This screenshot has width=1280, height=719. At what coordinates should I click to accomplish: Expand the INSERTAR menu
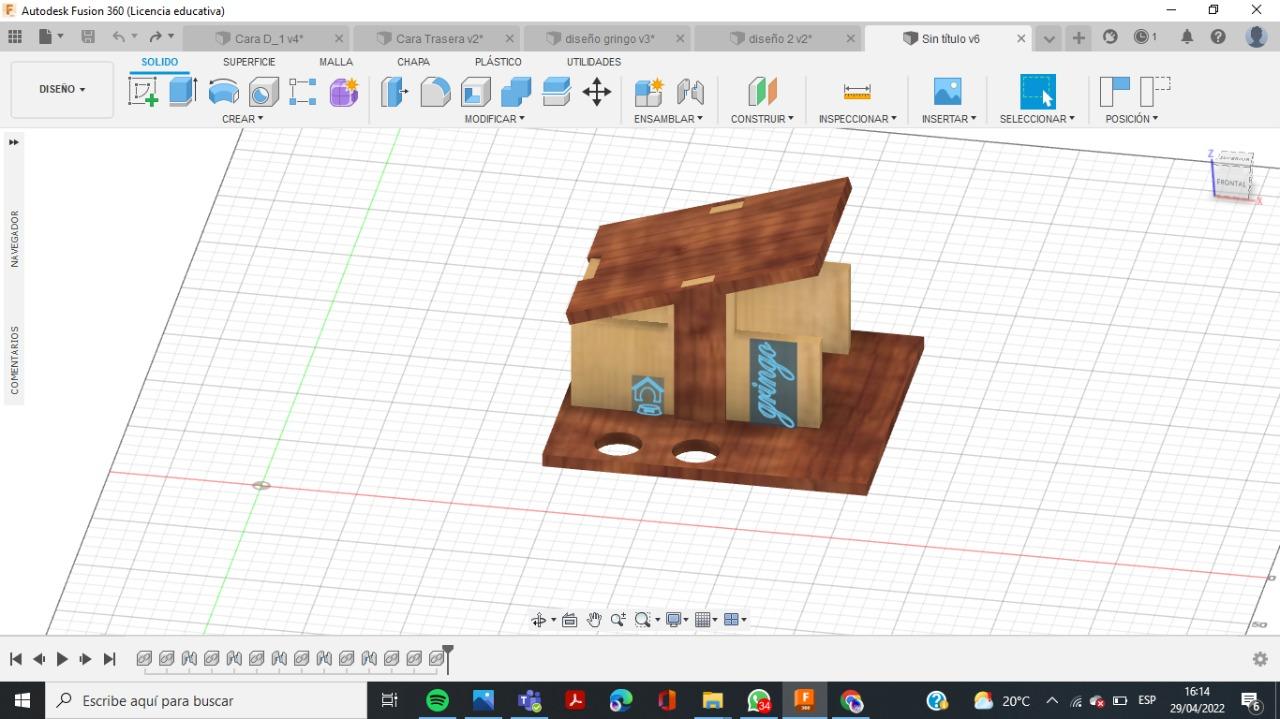click(x=948, y=119)
